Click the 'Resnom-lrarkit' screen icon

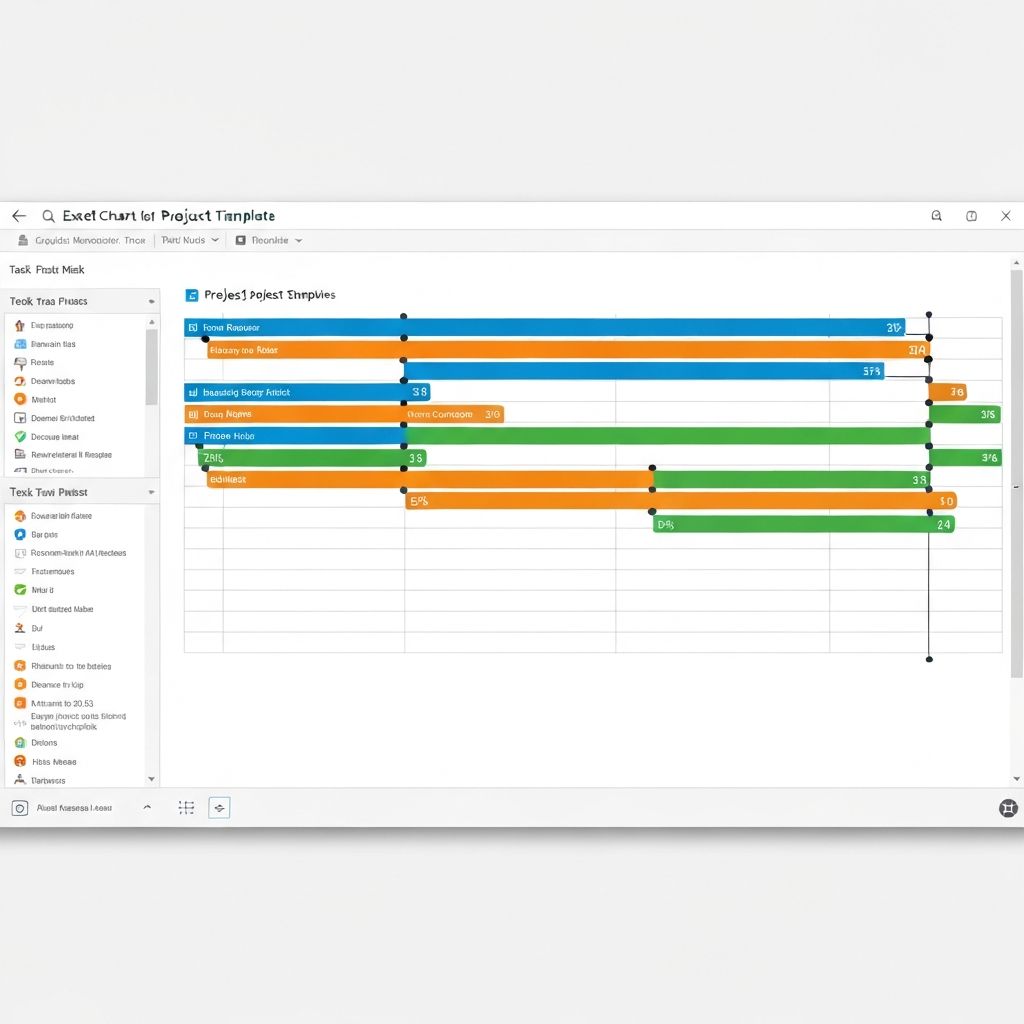click(20, 553)
